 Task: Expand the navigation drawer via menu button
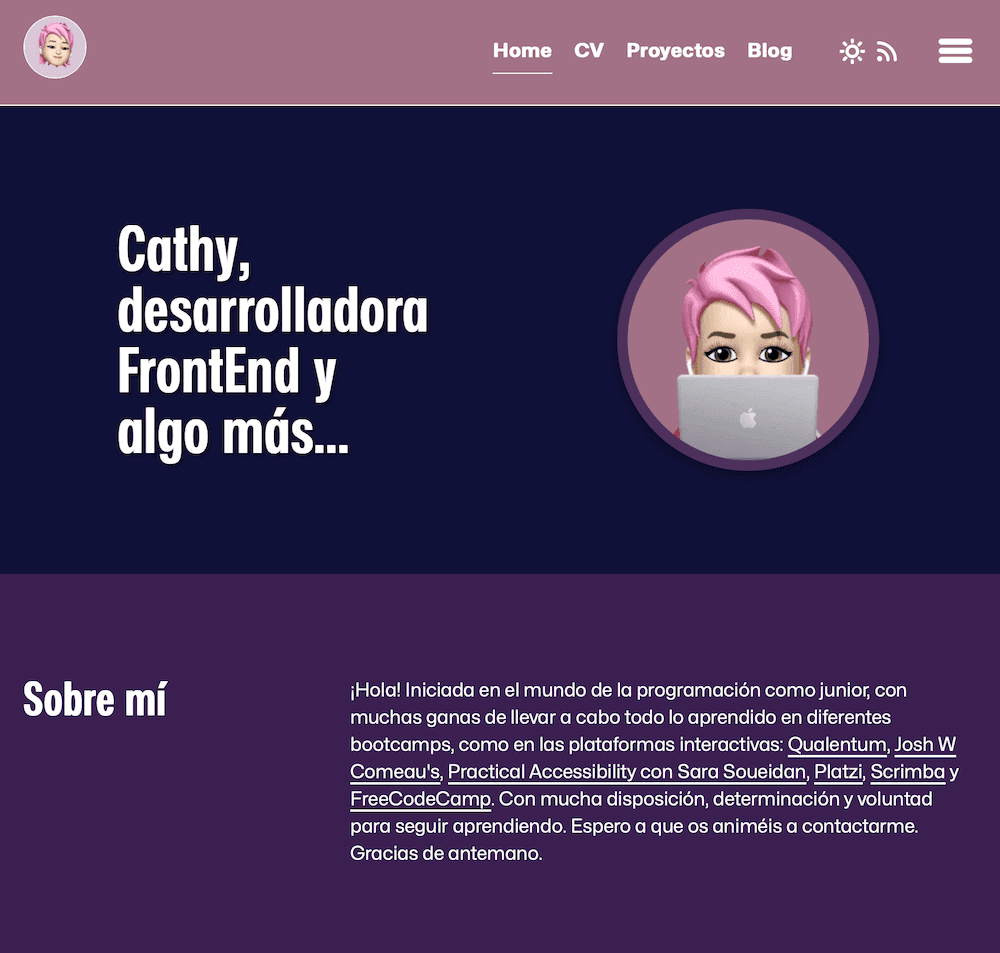click(955, 50)
